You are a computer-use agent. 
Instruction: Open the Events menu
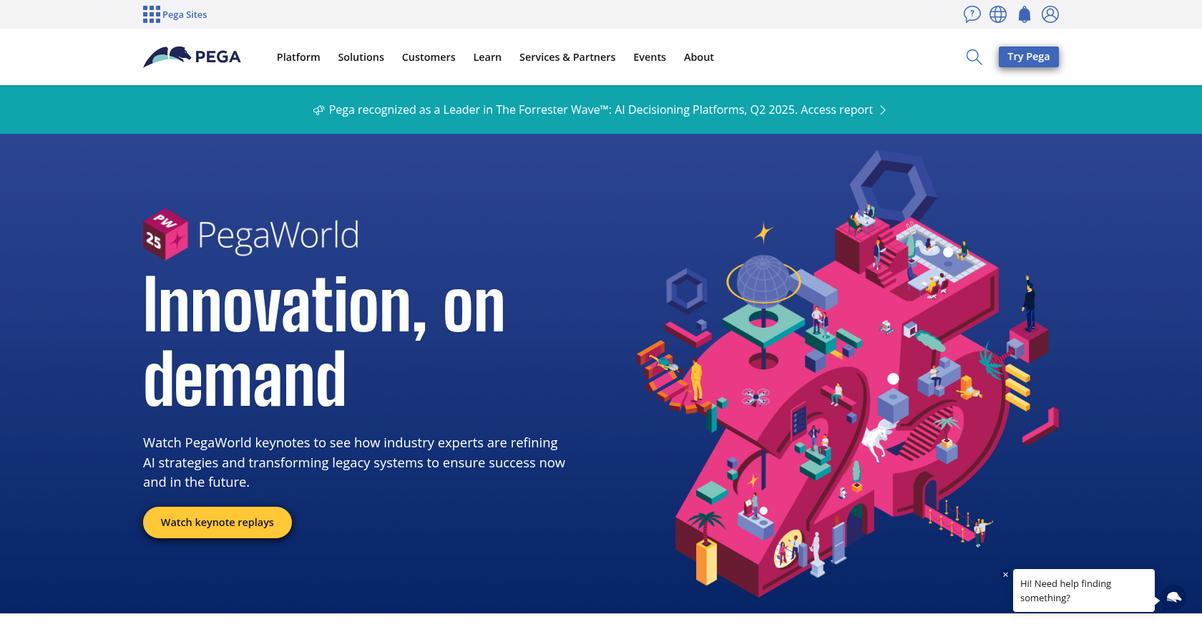[x=649, y=57]
